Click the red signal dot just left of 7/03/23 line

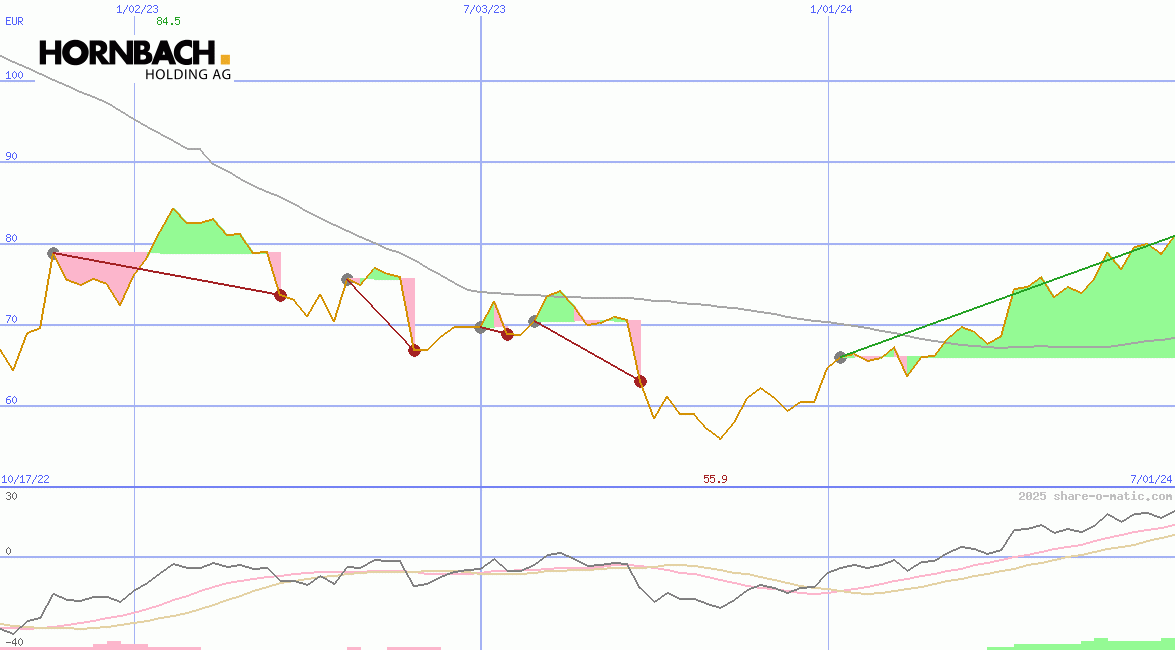tap(414, 350)
